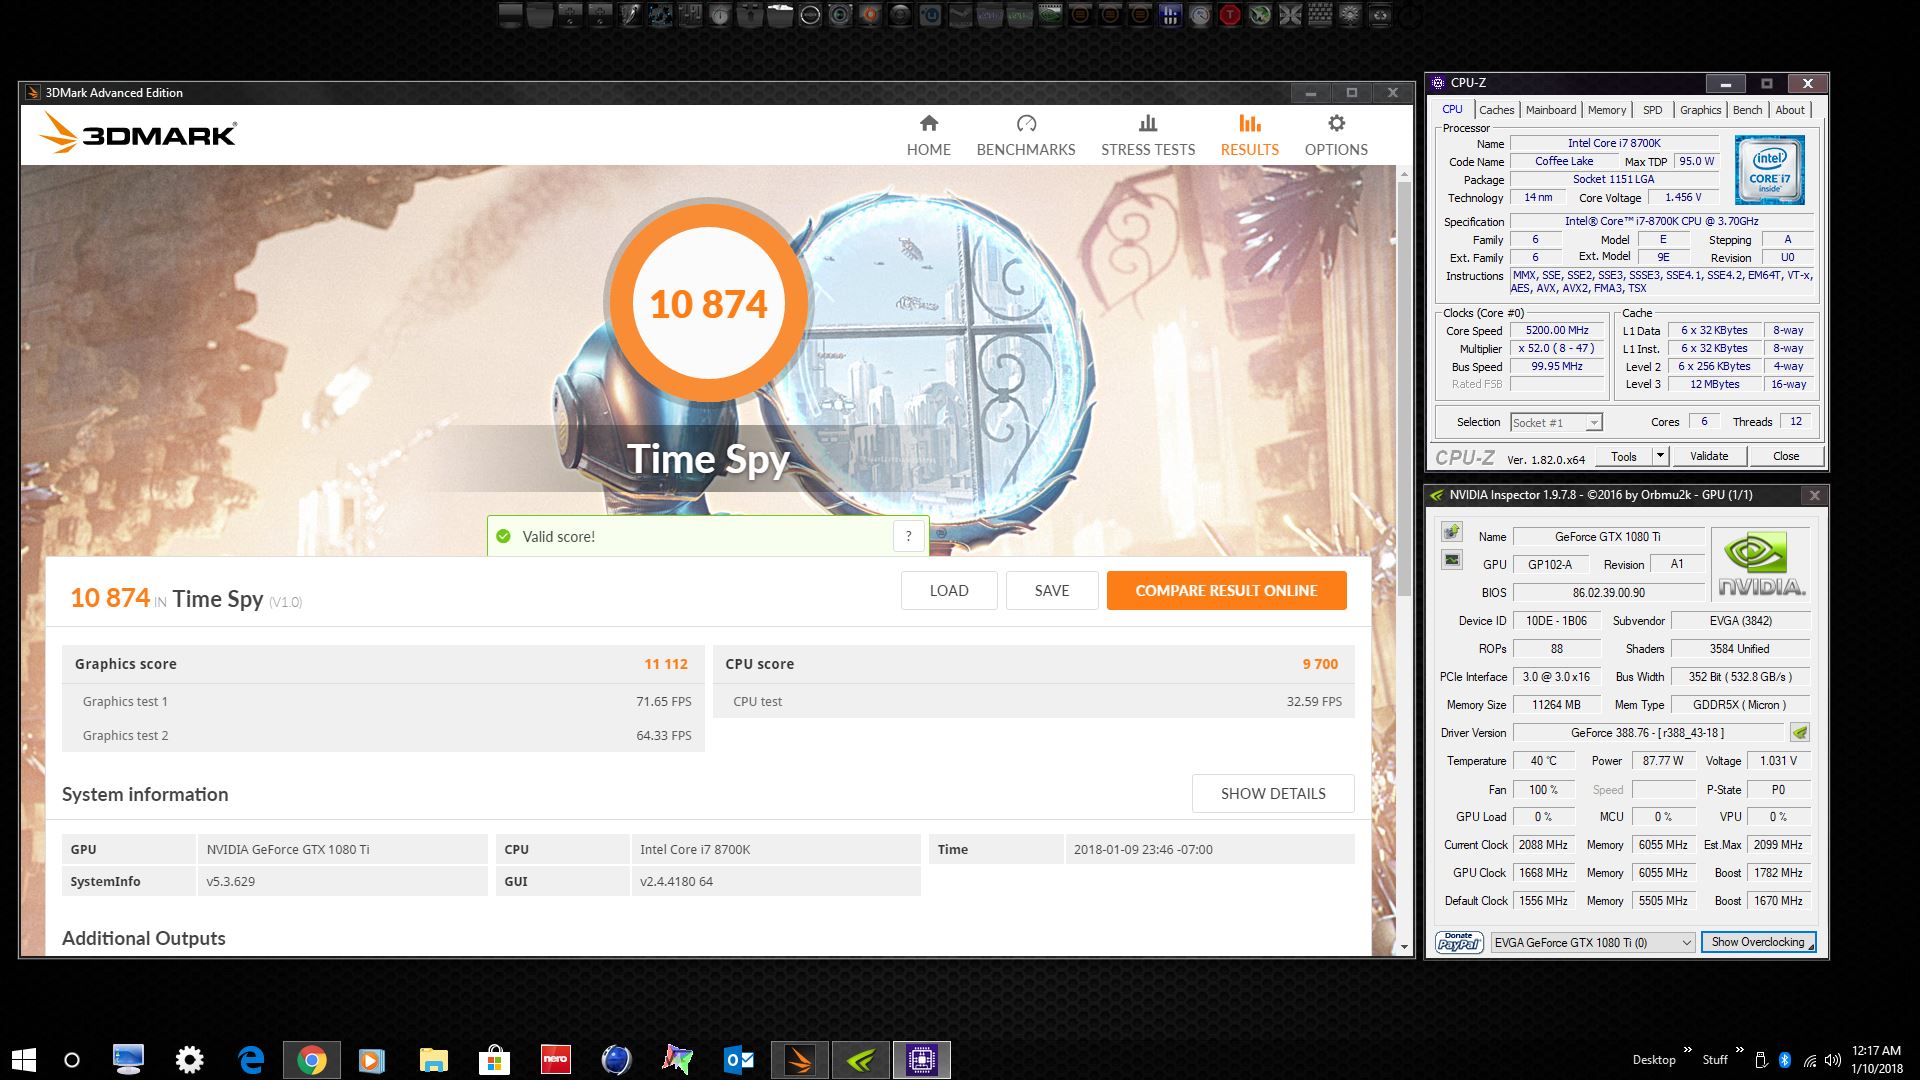Screen dimensions: 1920x1080
Task: Switch to the Mainboard tab in CPU-Z
Action: click(x=1550, y=110)
